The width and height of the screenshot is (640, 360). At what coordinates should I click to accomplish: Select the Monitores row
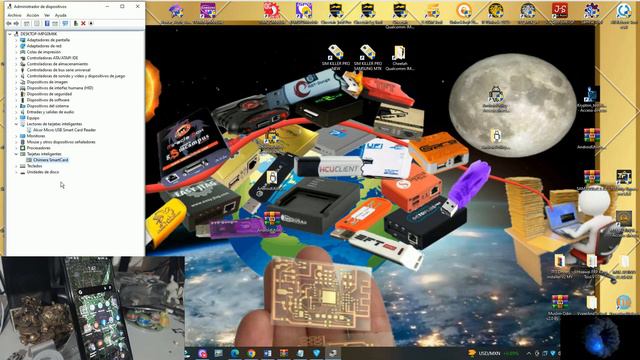pos(32,136)
